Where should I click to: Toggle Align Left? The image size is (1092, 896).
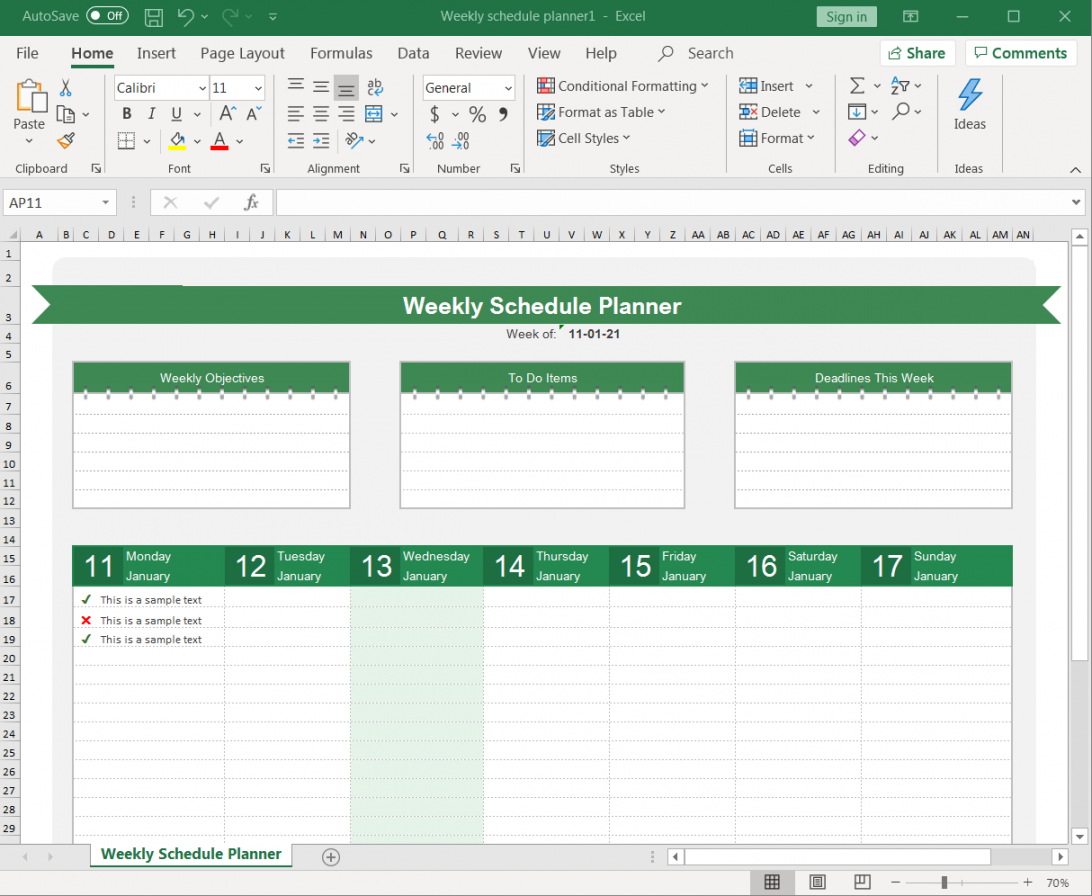[x=296, y=114]
